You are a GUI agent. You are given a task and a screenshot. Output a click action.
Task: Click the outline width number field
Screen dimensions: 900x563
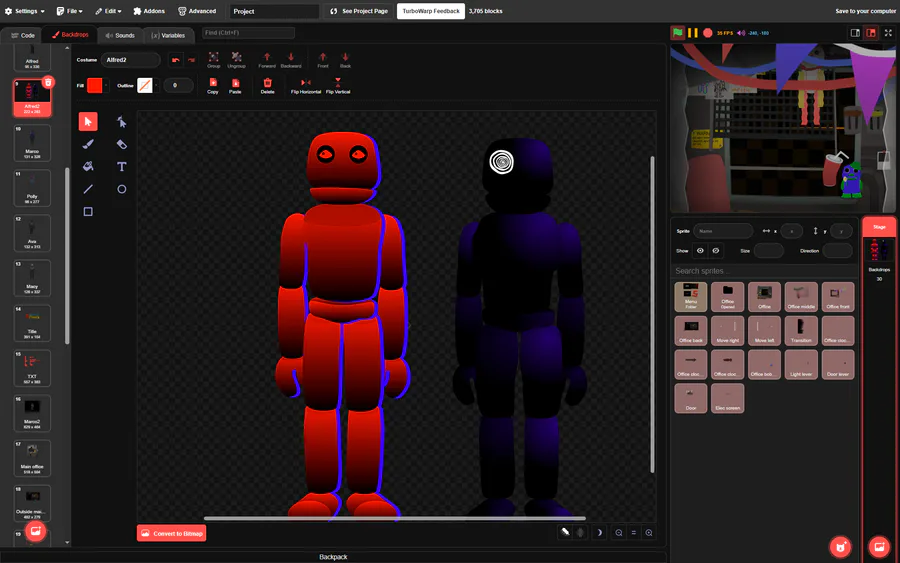point(179,86)
